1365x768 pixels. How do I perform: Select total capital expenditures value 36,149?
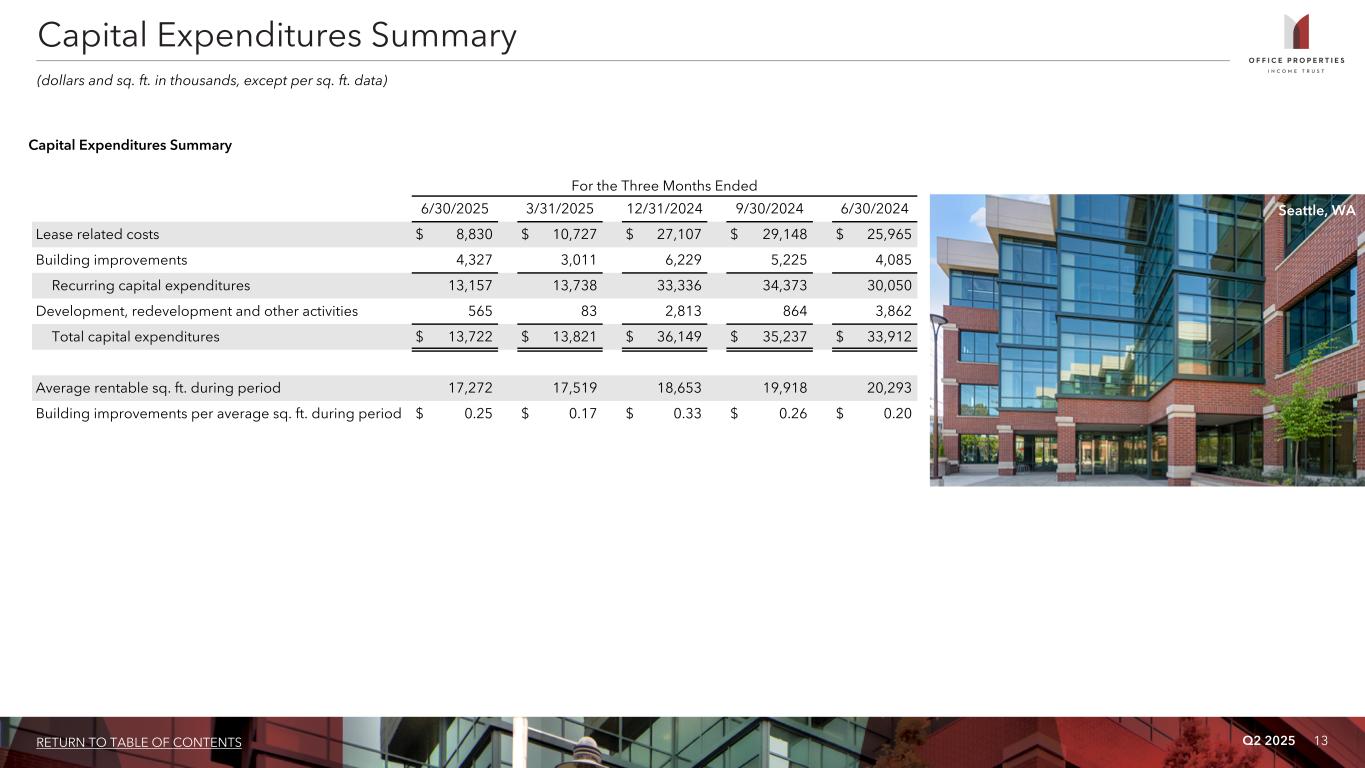(679, 337)
